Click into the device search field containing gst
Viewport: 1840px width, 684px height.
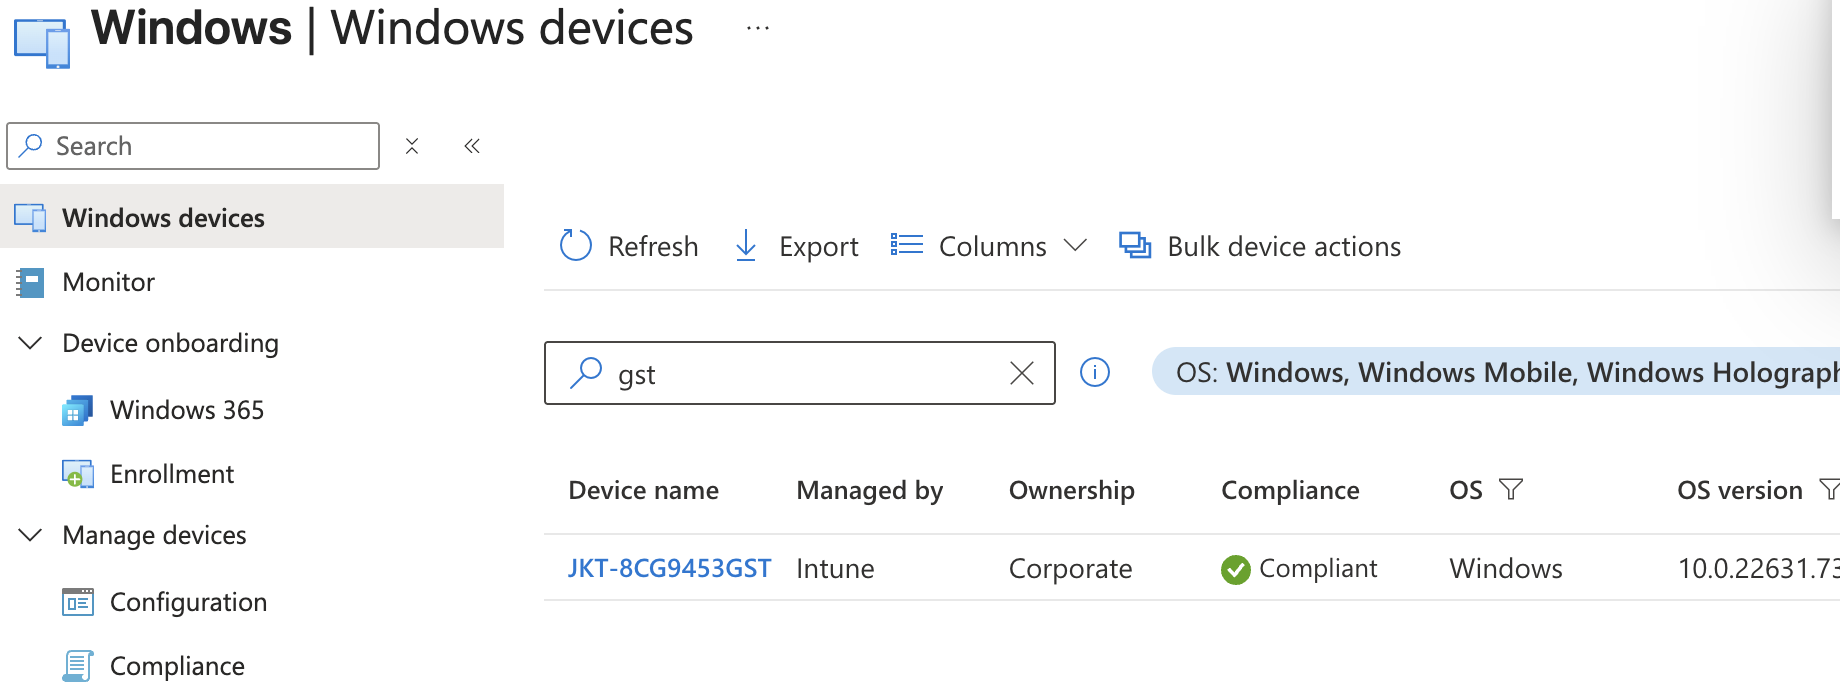[x=799, y=373]
